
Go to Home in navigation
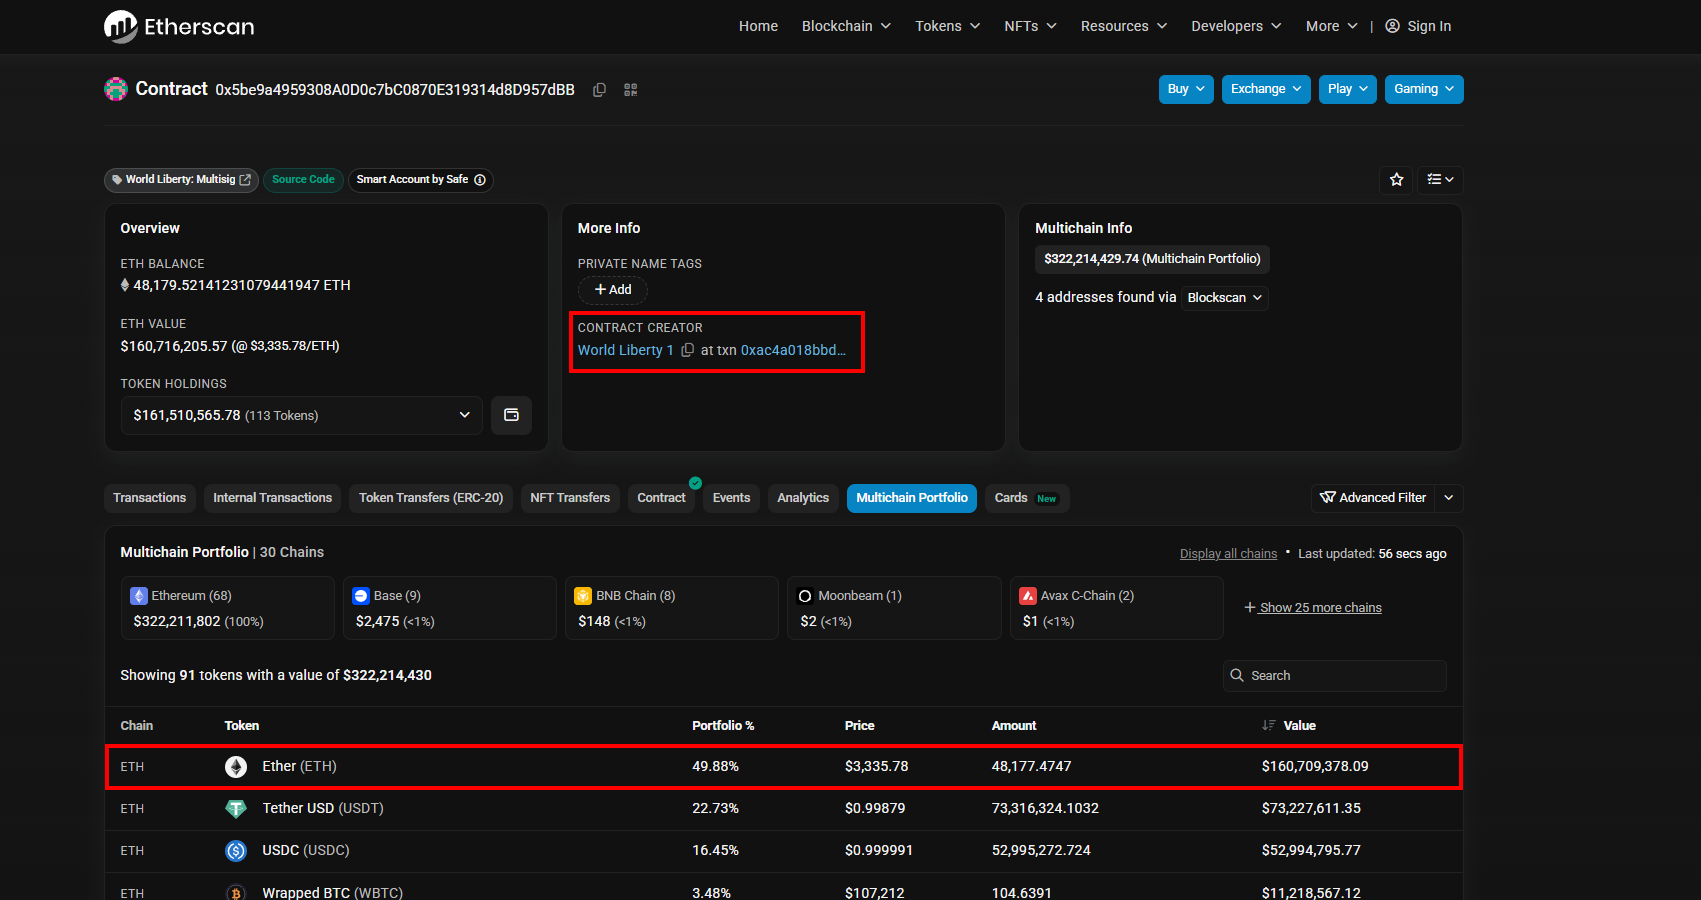[x=758, y=26]
